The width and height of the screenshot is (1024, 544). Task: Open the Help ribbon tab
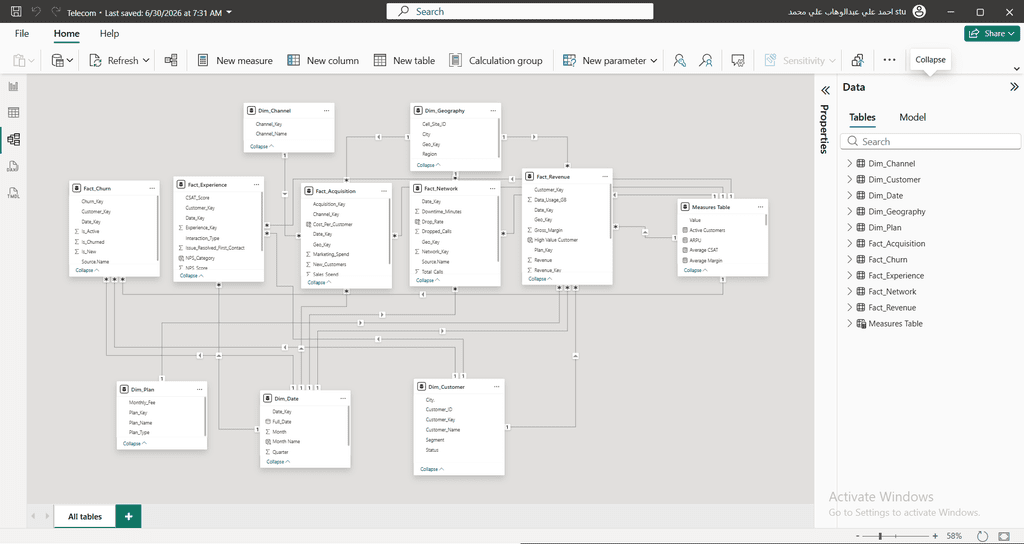[110, 33]
